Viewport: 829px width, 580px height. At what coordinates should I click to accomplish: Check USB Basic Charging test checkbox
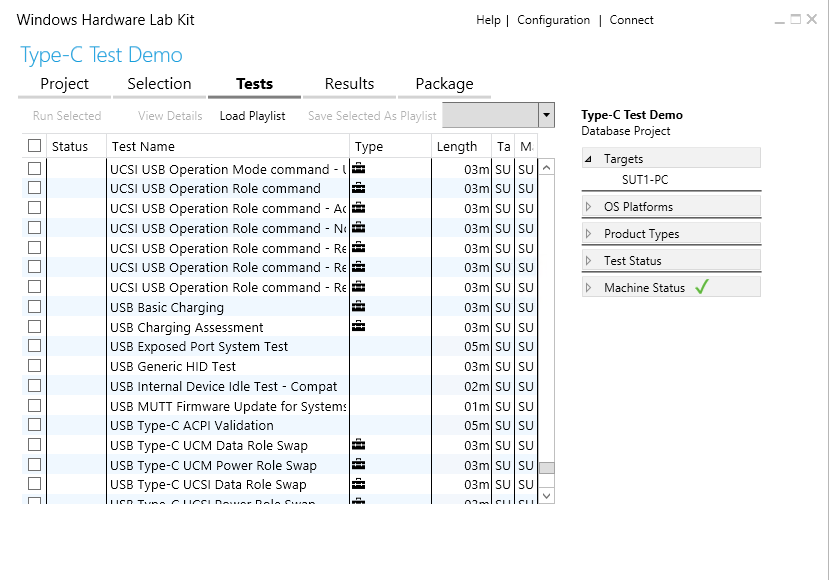coord(34,307)
